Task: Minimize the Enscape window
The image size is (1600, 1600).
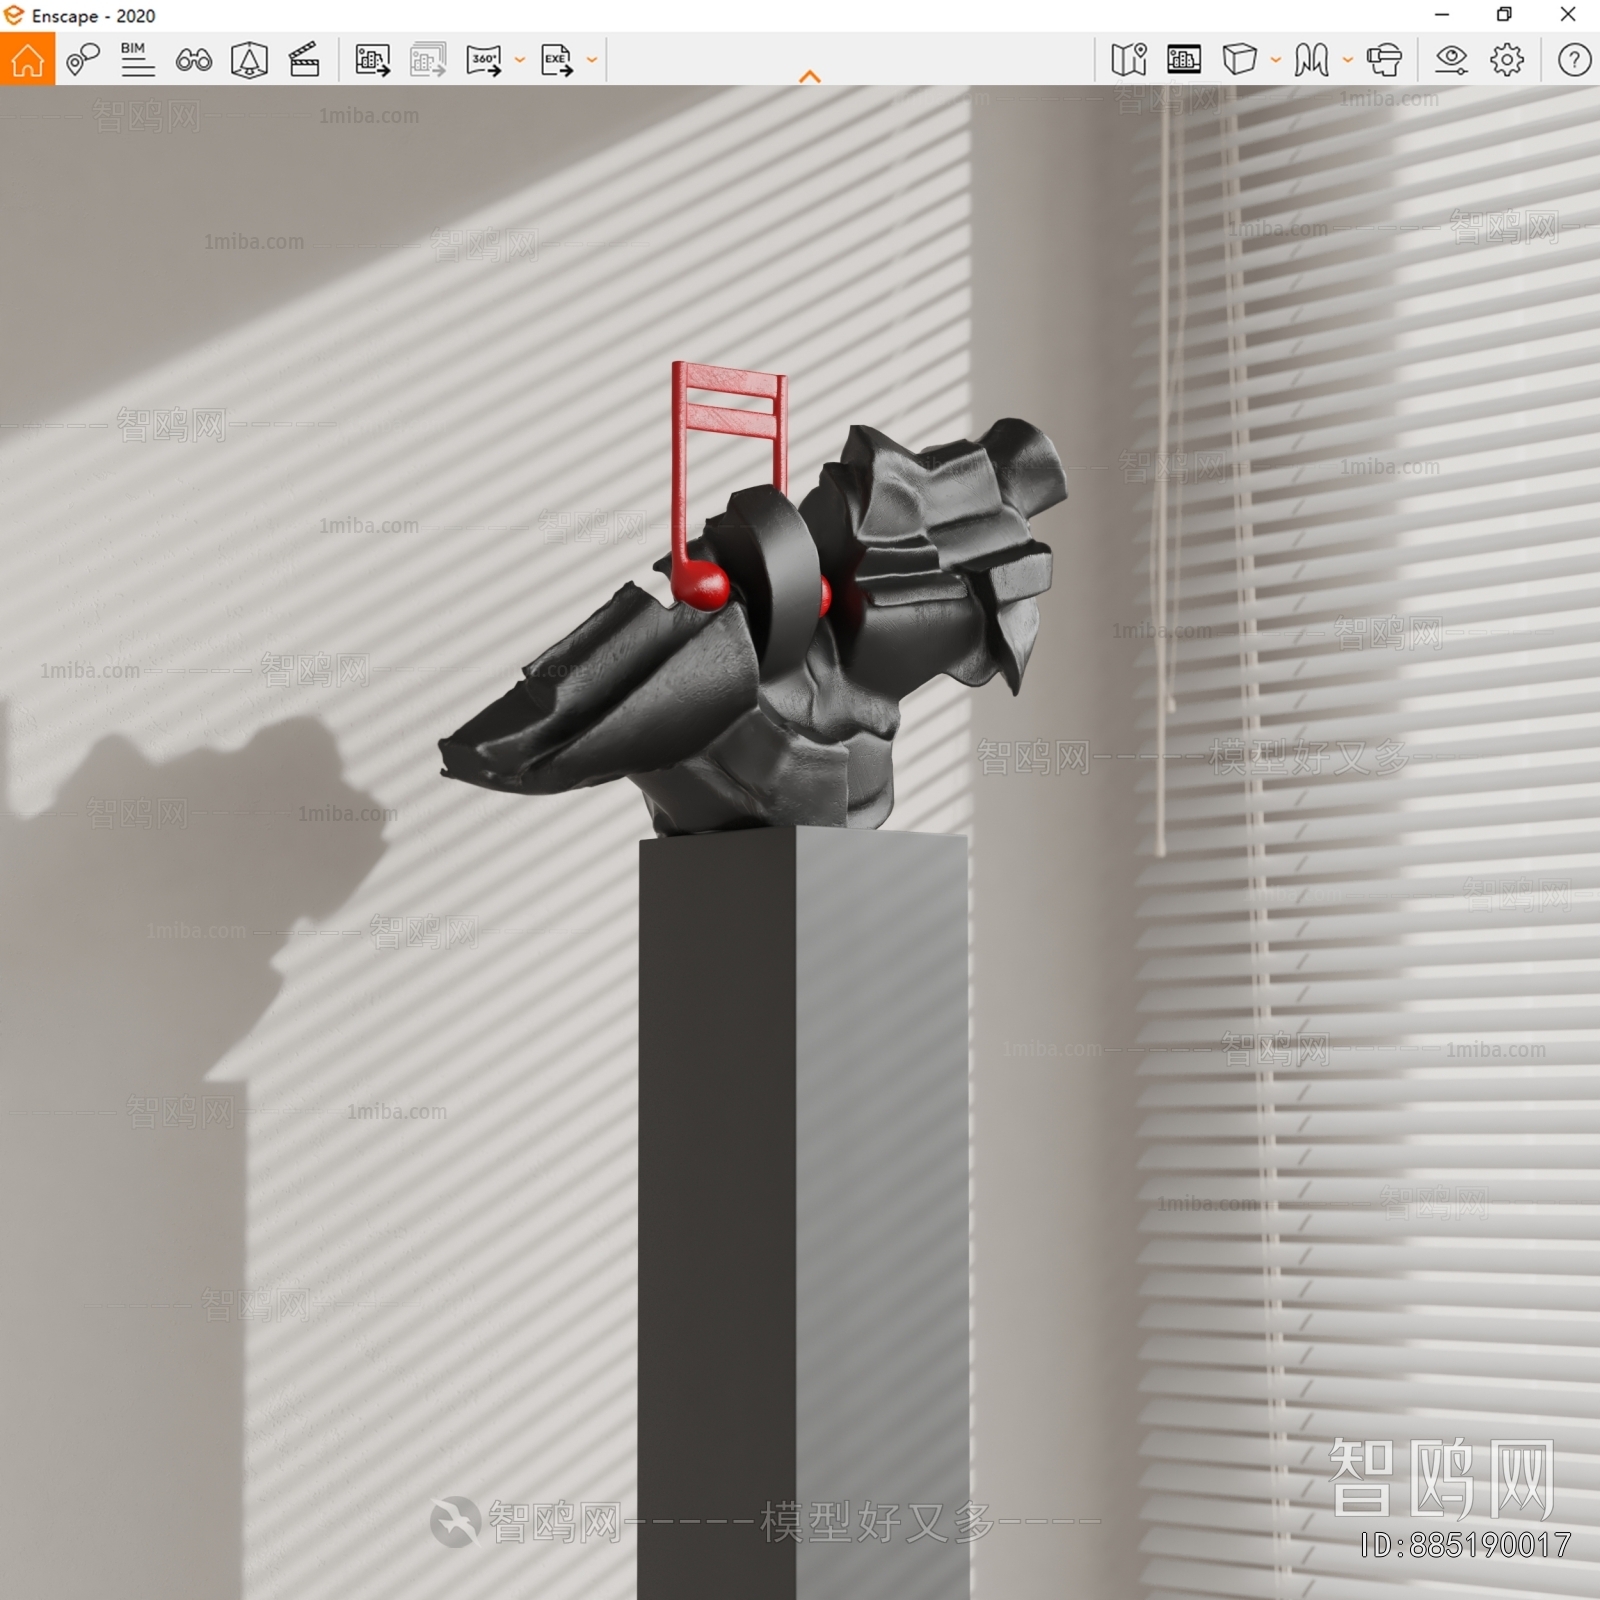Action: point(1442,15)
